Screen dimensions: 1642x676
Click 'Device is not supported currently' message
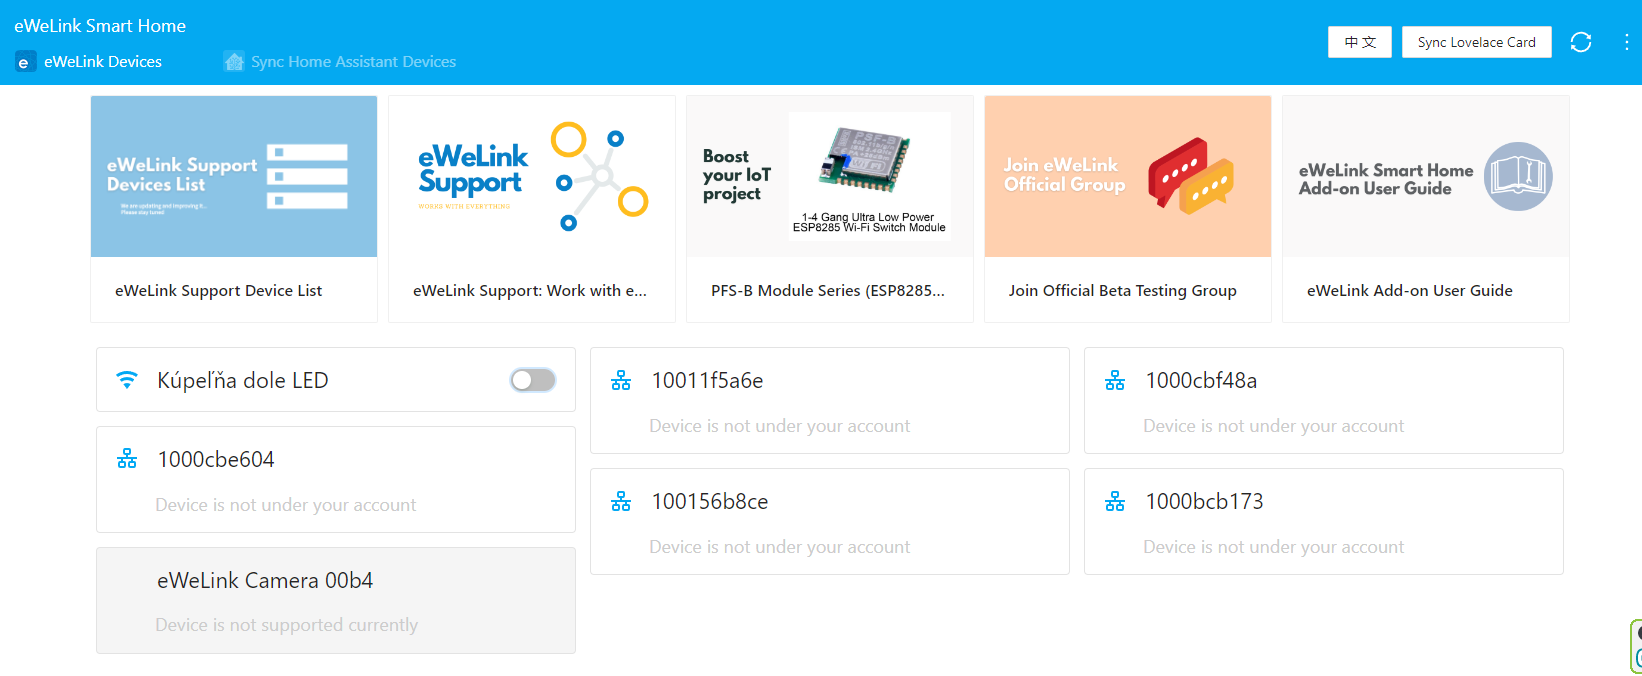pyautogui.click(x=287, y=625)
